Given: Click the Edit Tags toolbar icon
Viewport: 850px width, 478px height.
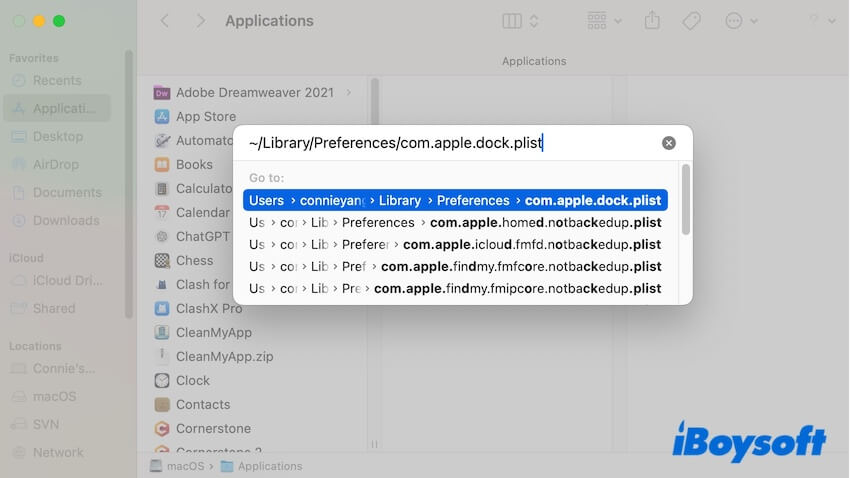Looking at the screenshot, I should [x=691, y=21].
